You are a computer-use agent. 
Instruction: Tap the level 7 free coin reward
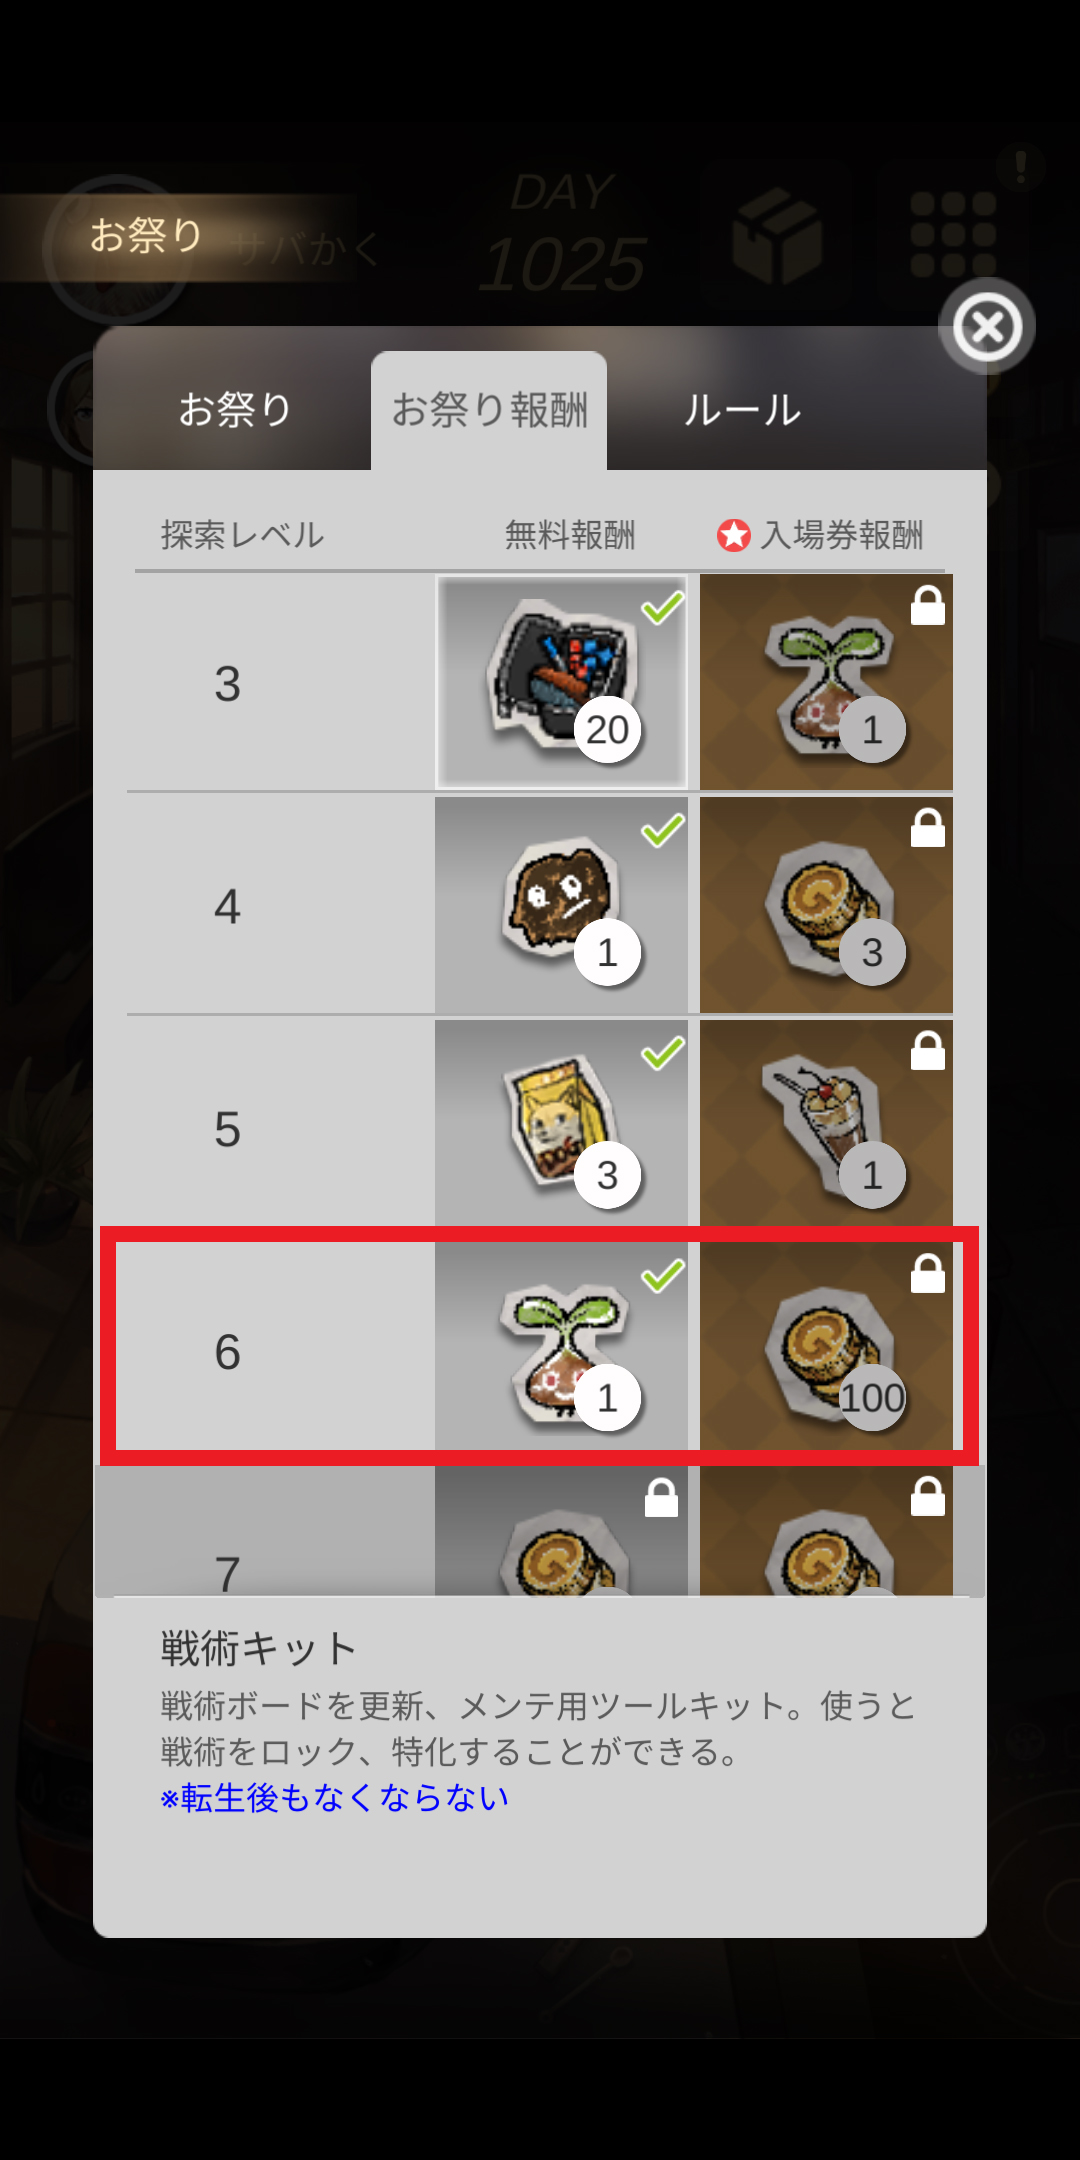click(561, 1531)
